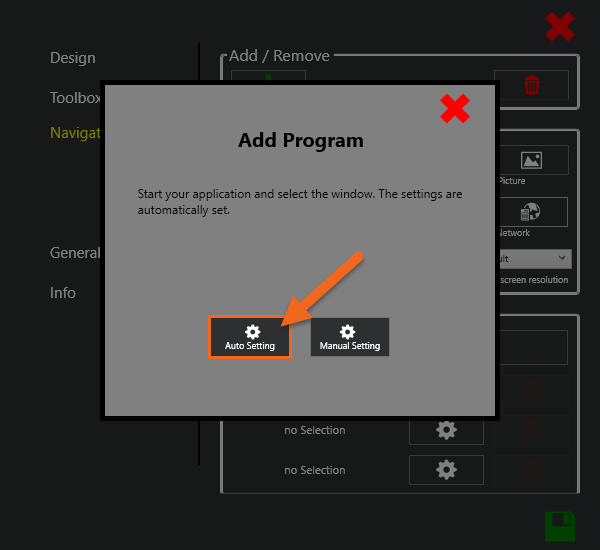Select the Picture image icon

[x=532, y=160]
